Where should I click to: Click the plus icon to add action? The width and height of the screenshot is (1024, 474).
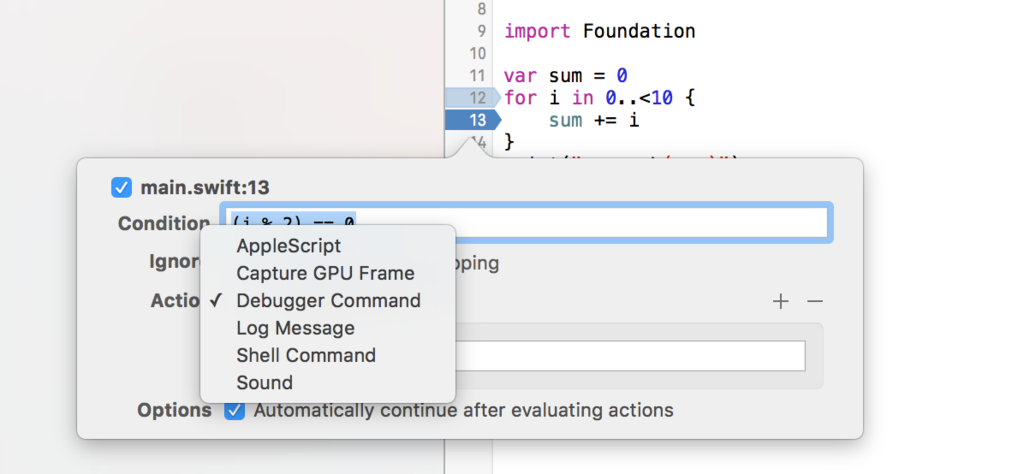pos(781,301)
